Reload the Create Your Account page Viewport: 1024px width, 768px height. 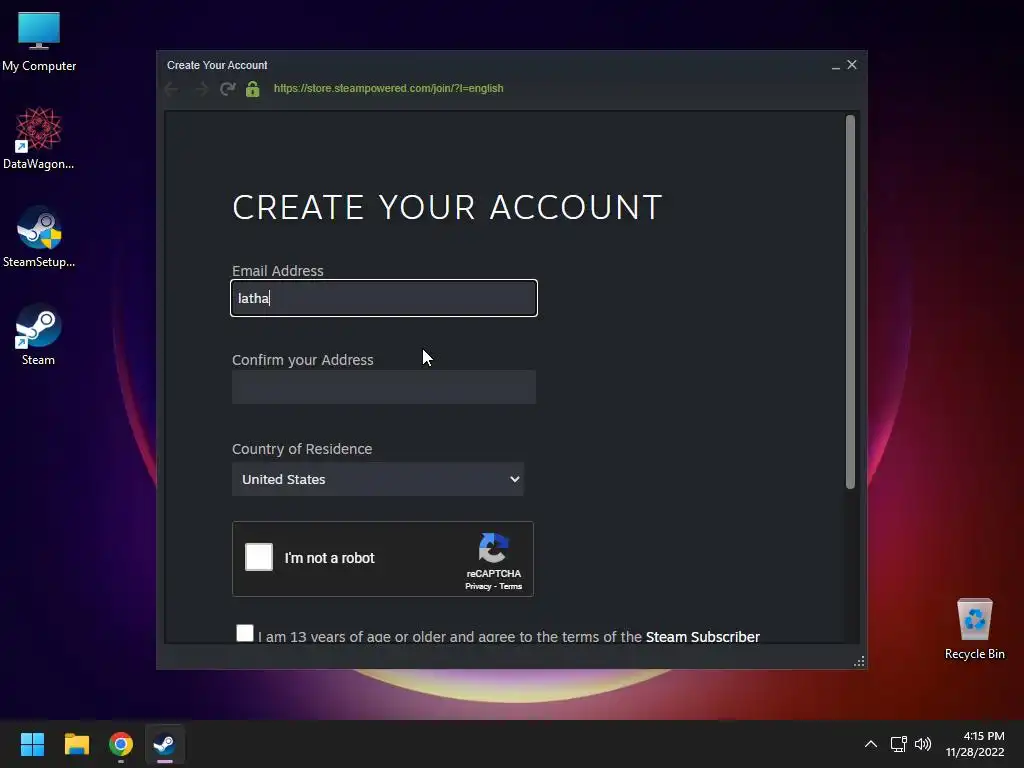tap(227, 89)
